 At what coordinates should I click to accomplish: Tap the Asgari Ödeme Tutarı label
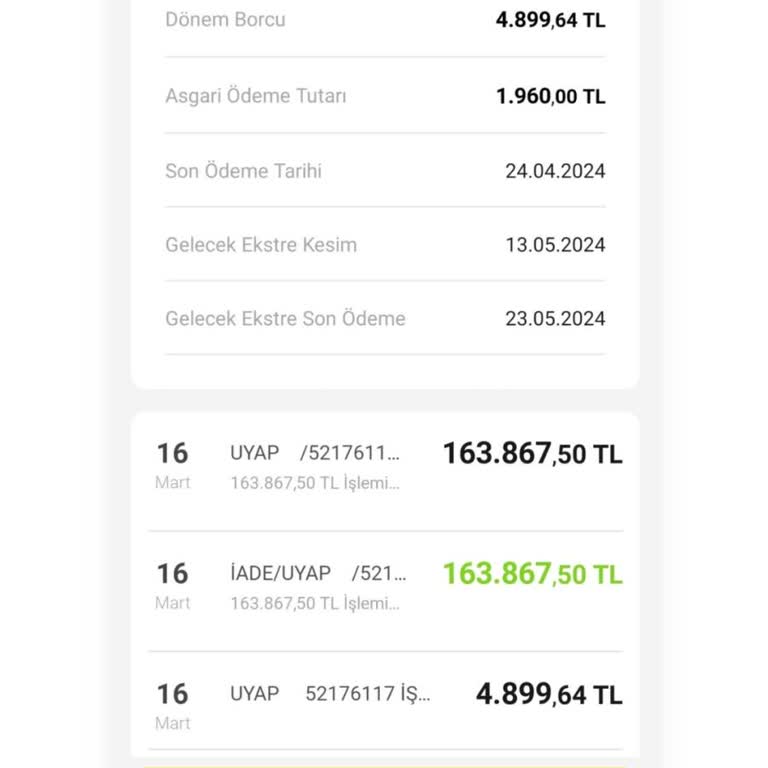256,96
